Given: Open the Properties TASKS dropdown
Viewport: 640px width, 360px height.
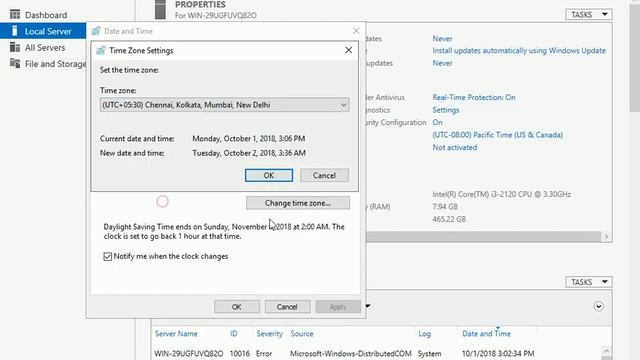Looking at the screenshot, I should [589, 14].
